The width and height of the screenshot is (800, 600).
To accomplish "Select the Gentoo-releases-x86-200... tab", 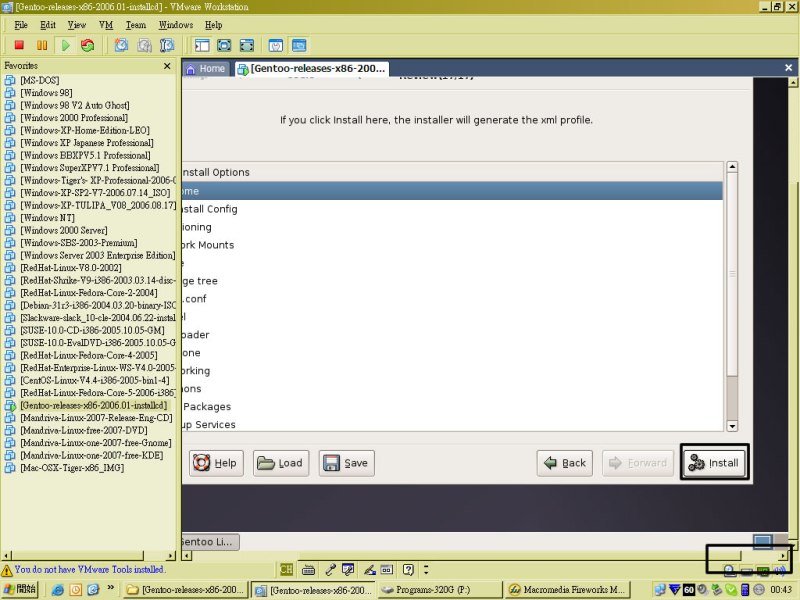I will [312, 68].
